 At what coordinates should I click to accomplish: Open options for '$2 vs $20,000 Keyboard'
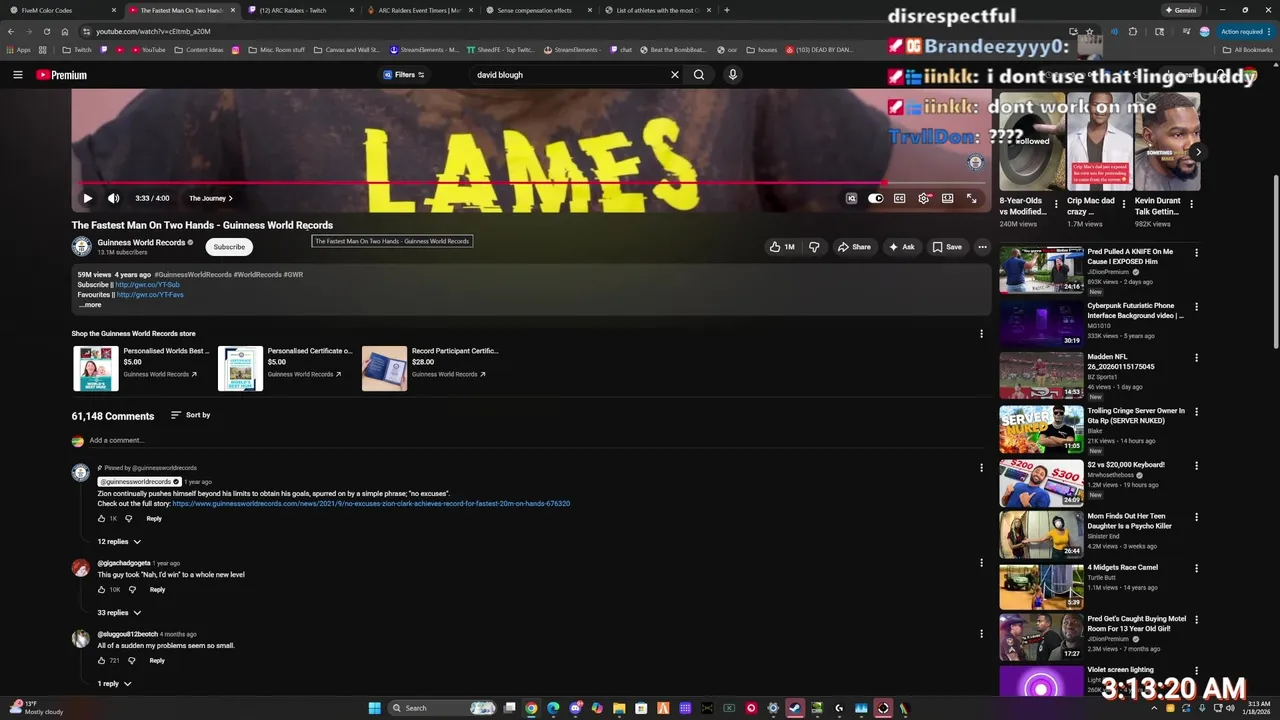(1196, 467)
